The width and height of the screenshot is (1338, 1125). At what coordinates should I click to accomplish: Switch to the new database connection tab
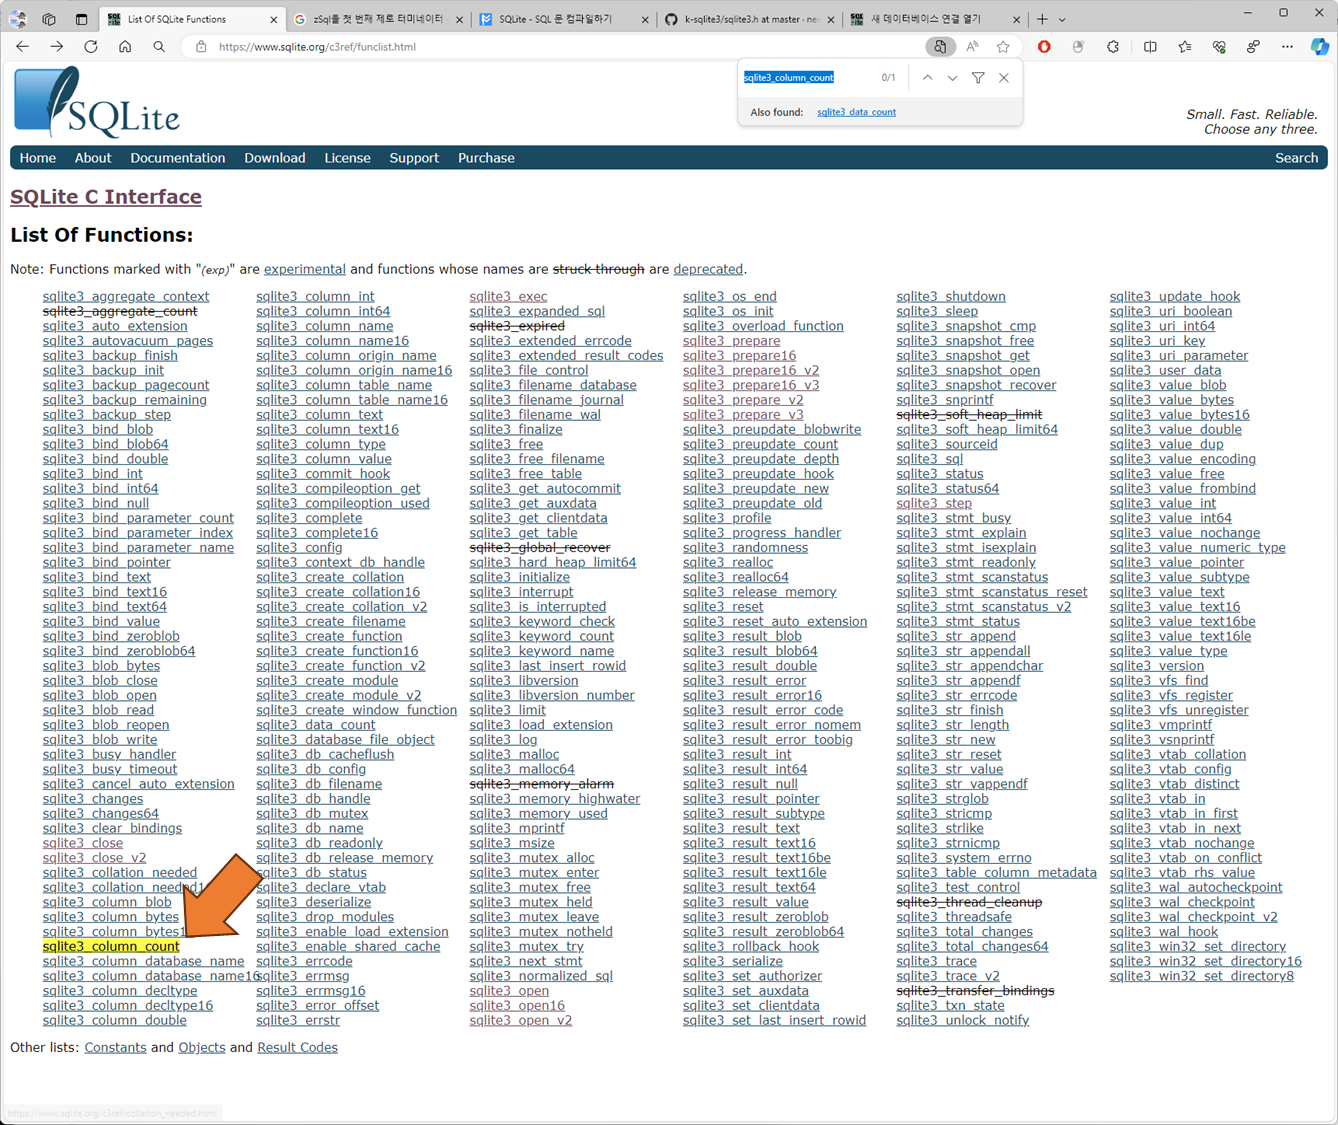coord(934,19)
